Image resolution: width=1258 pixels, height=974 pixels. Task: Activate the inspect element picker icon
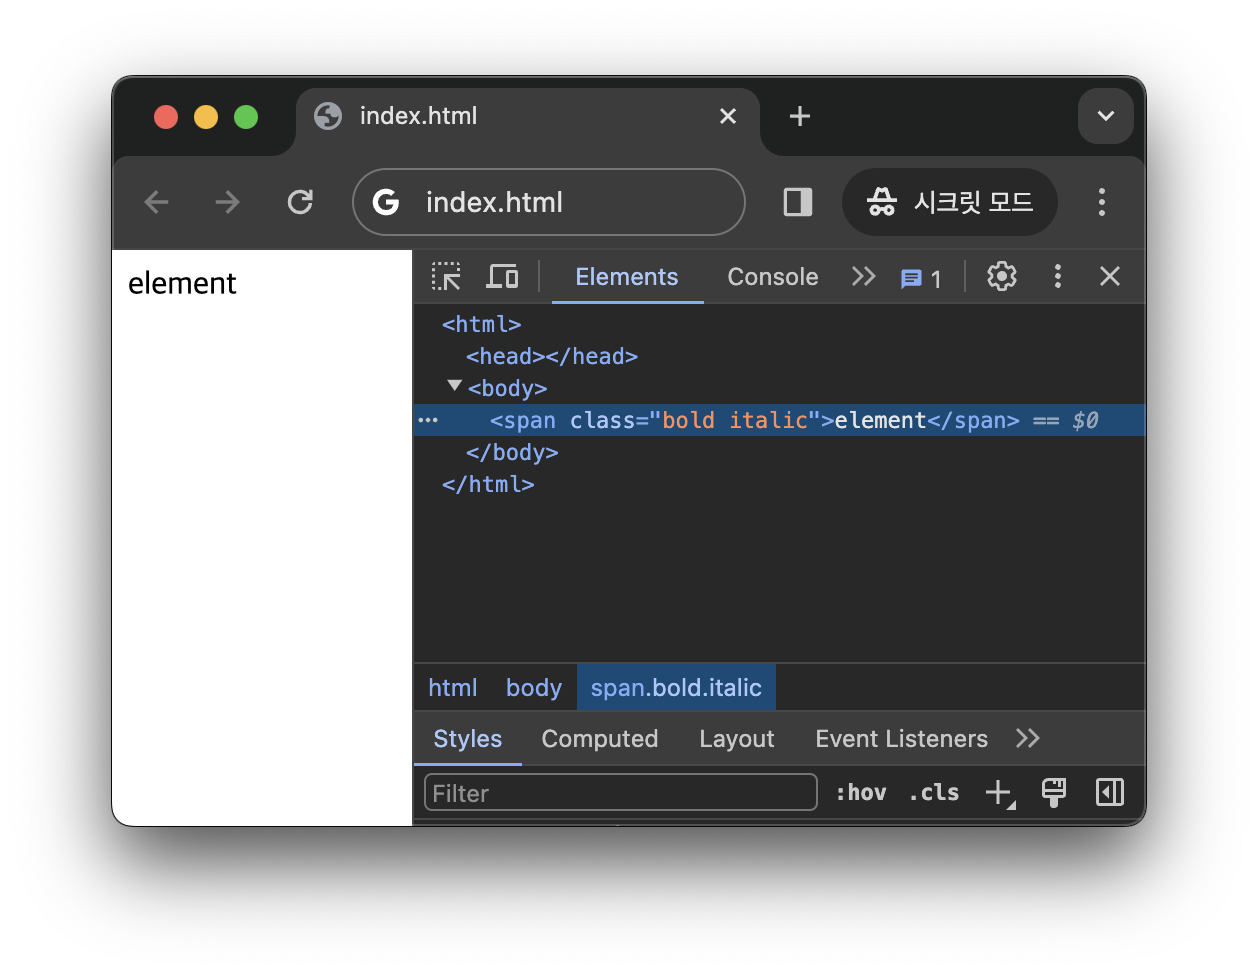pyautogui.click(x=446, y=276)
